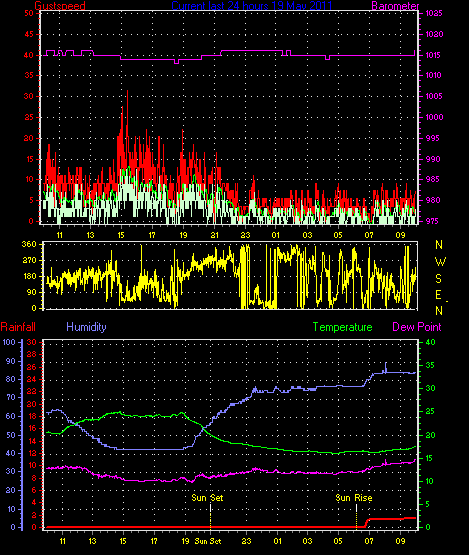Click the W compass direction label
The width and height of the screenshot is (469, 555).
tap(440, 262)
